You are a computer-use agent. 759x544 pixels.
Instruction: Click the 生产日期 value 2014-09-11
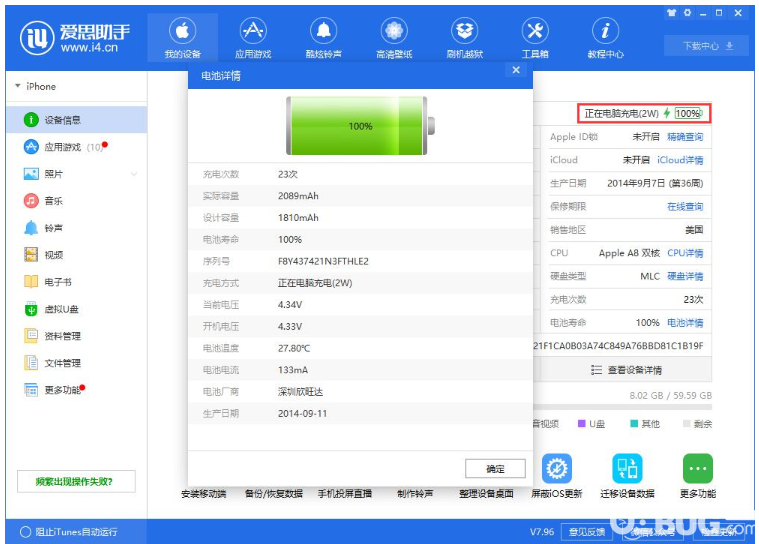[x=303, y=414]
